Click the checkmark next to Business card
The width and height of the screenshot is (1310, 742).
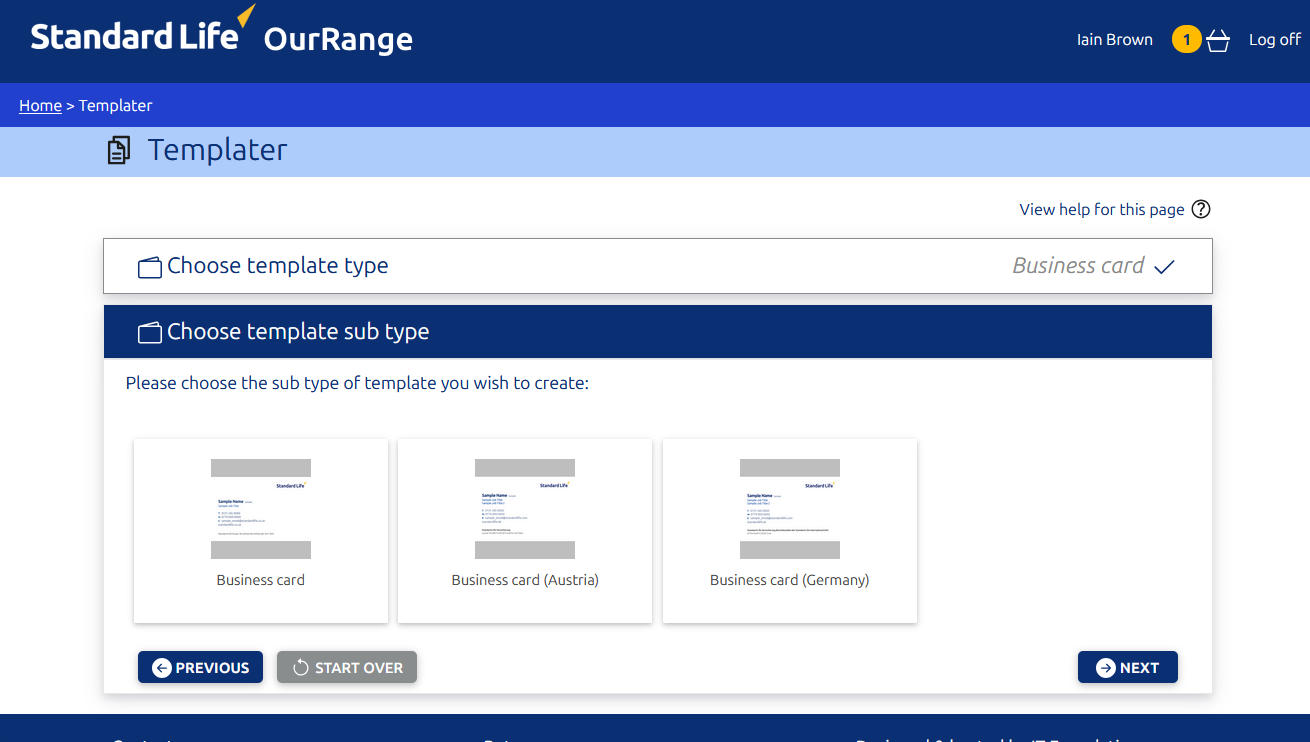[x=1164, y=267]
